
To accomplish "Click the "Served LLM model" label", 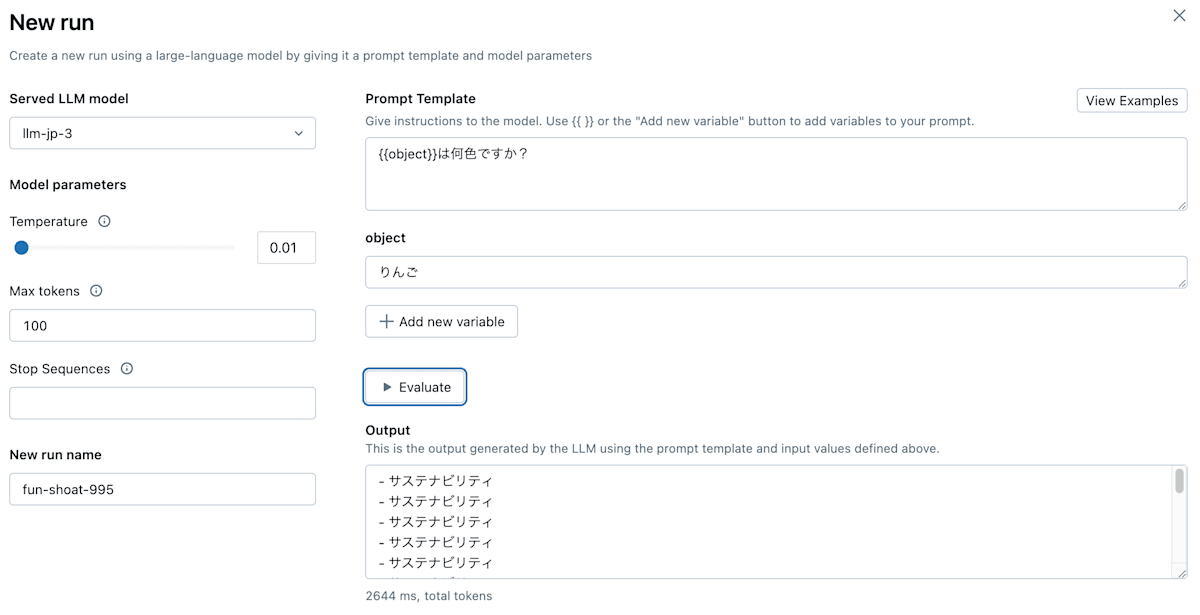I will (x=69, y=99).
